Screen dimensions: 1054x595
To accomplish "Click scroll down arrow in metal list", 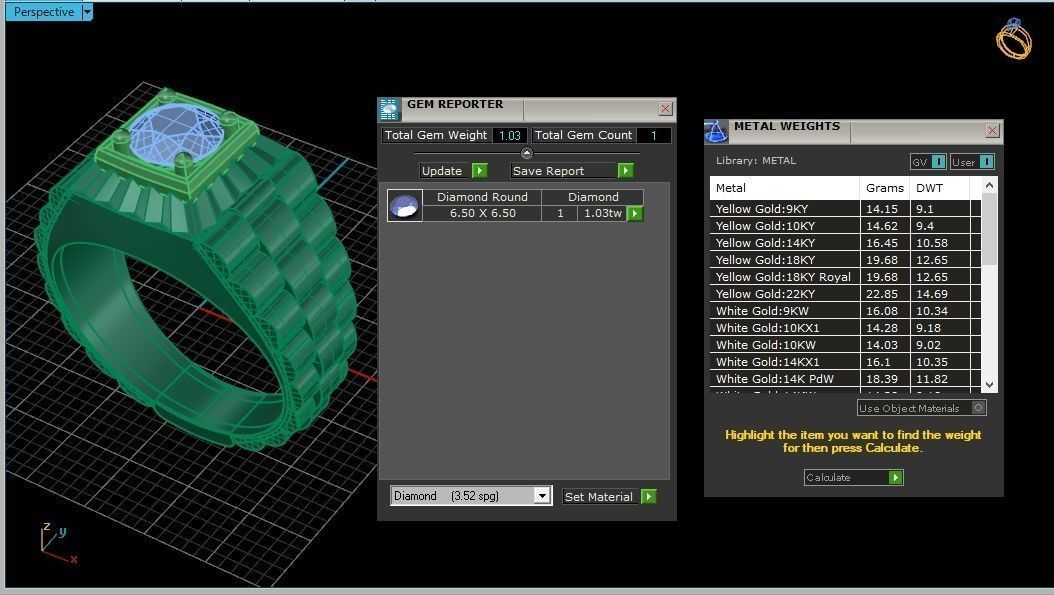I will [x=989, y=385].
